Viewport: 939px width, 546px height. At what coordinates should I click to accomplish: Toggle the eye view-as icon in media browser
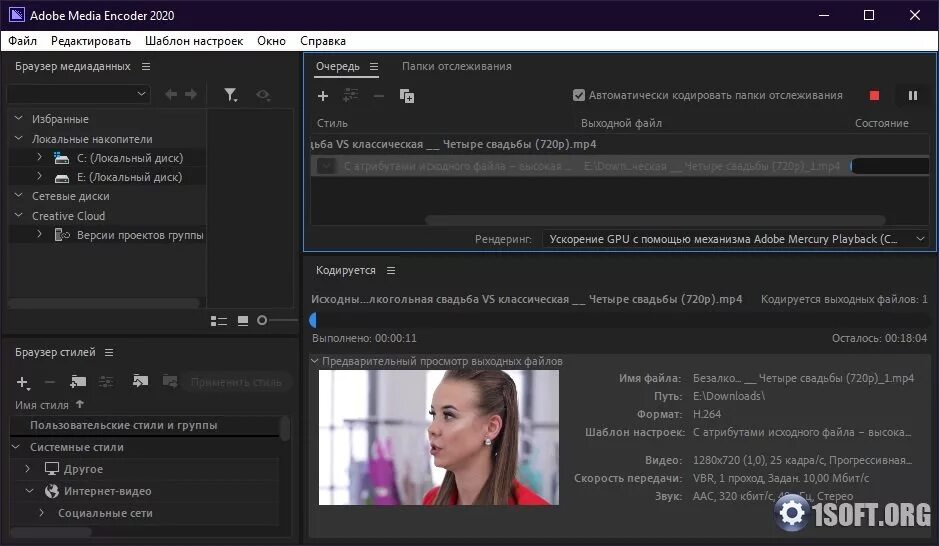tap(263, 95)
